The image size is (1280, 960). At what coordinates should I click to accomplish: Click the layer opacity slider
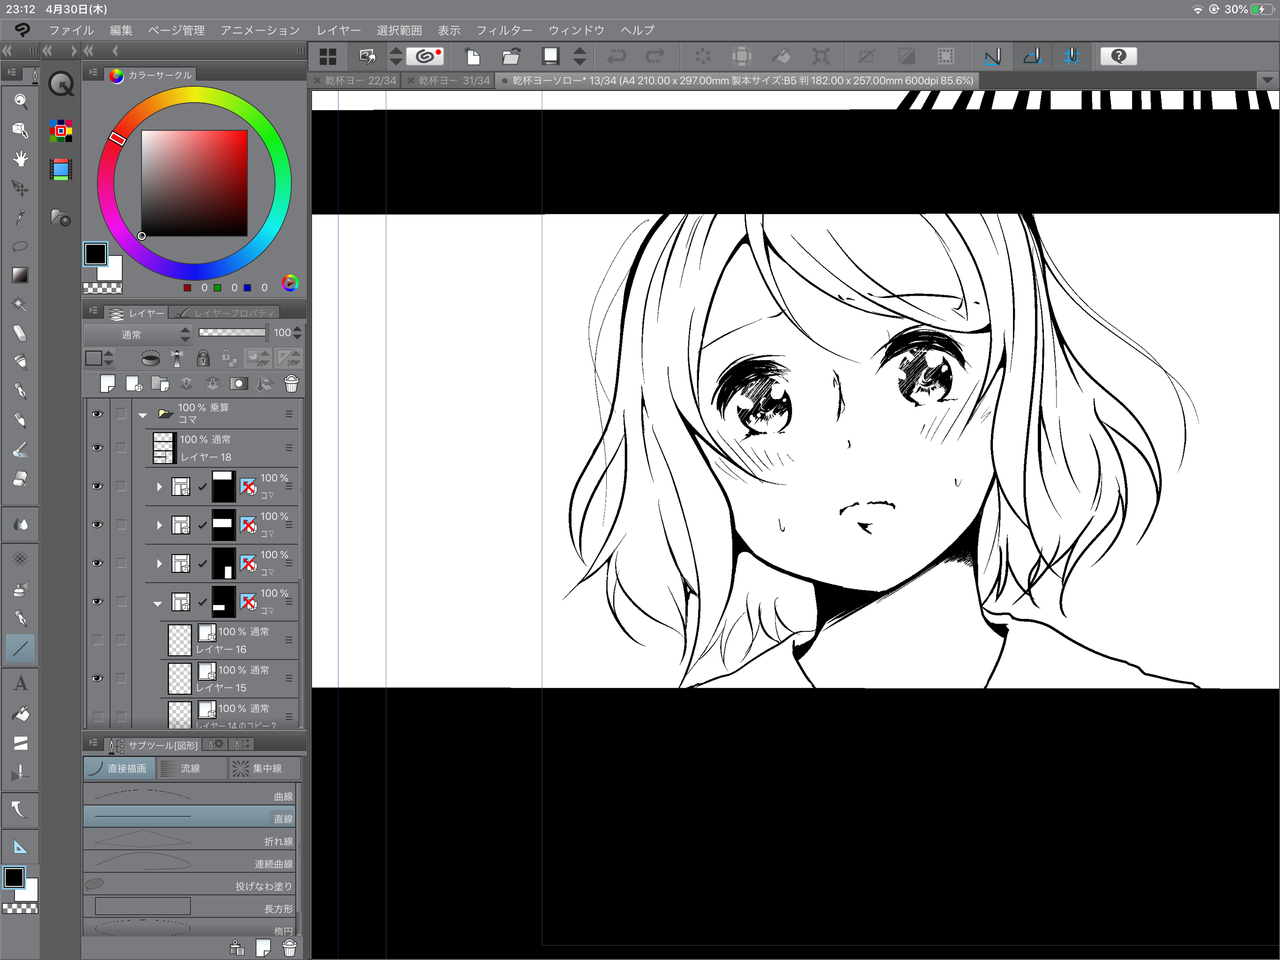[233, 333]
